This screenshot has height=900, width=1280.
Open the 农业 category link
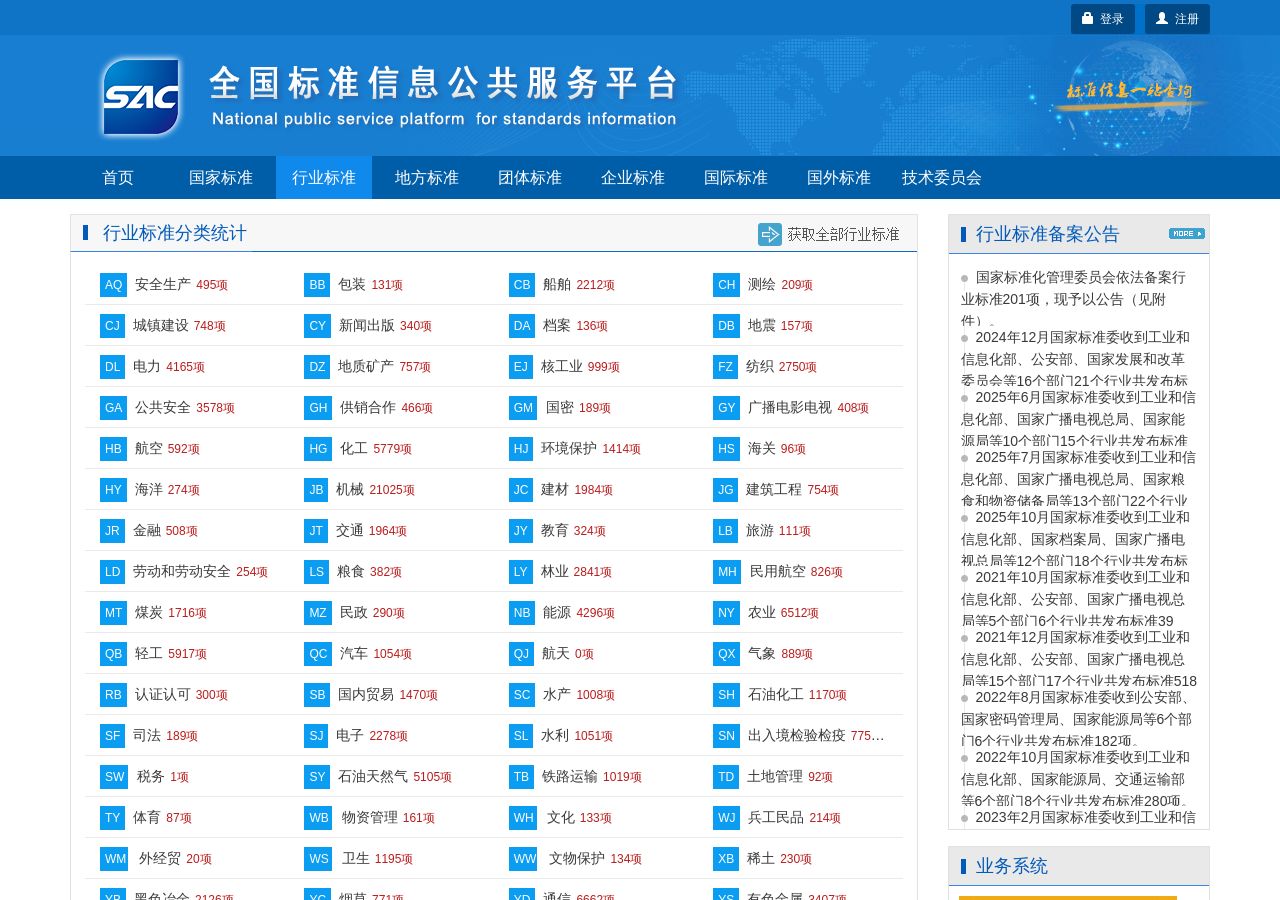point(762,613)
